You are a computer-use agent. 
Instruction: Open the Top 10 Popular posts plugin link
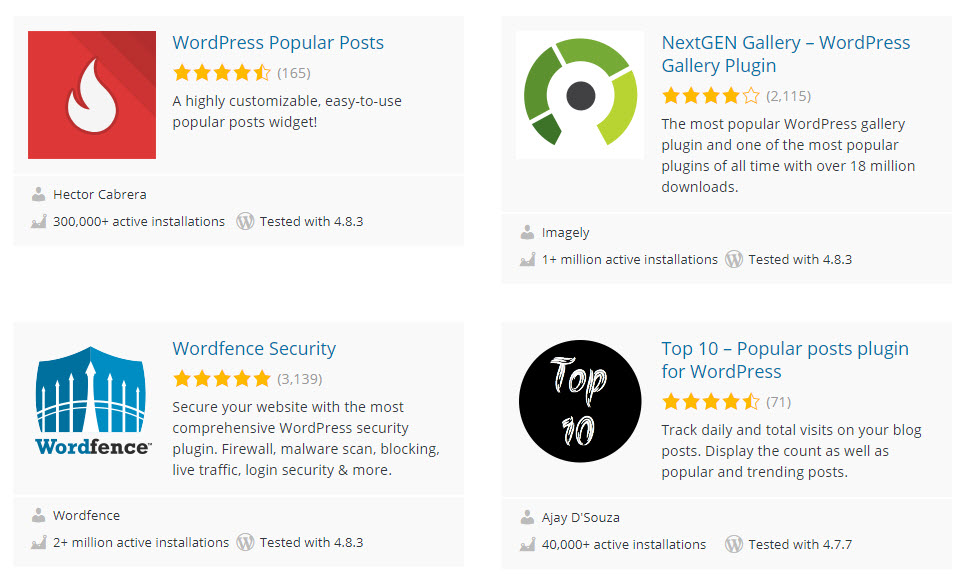click(785, 360)
